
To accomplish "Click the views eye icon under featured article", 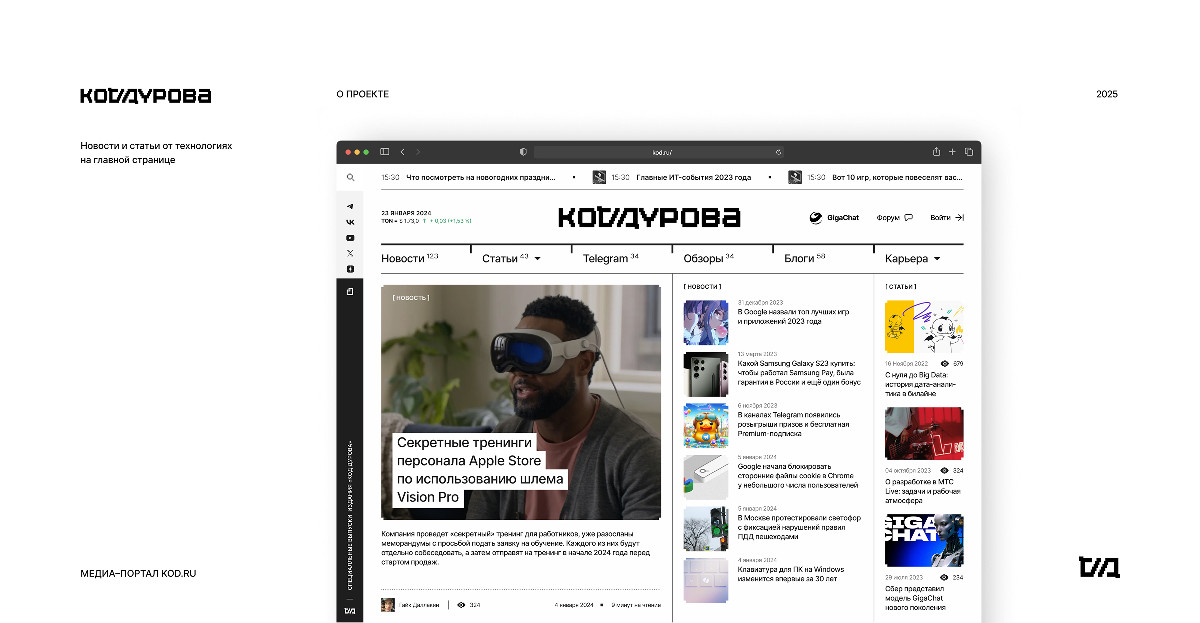I will [x=460, y=605].
